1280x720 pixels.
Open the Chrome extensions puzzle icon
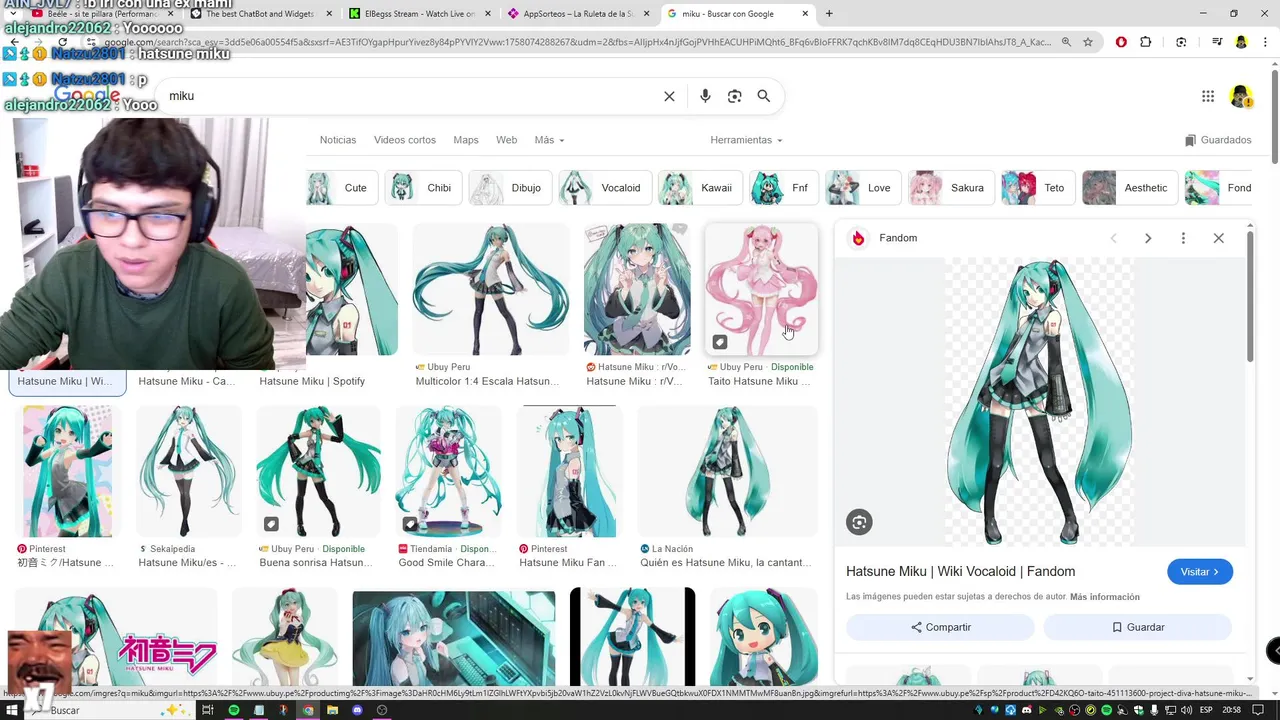pyautogui.click(x=1146, y=42)
